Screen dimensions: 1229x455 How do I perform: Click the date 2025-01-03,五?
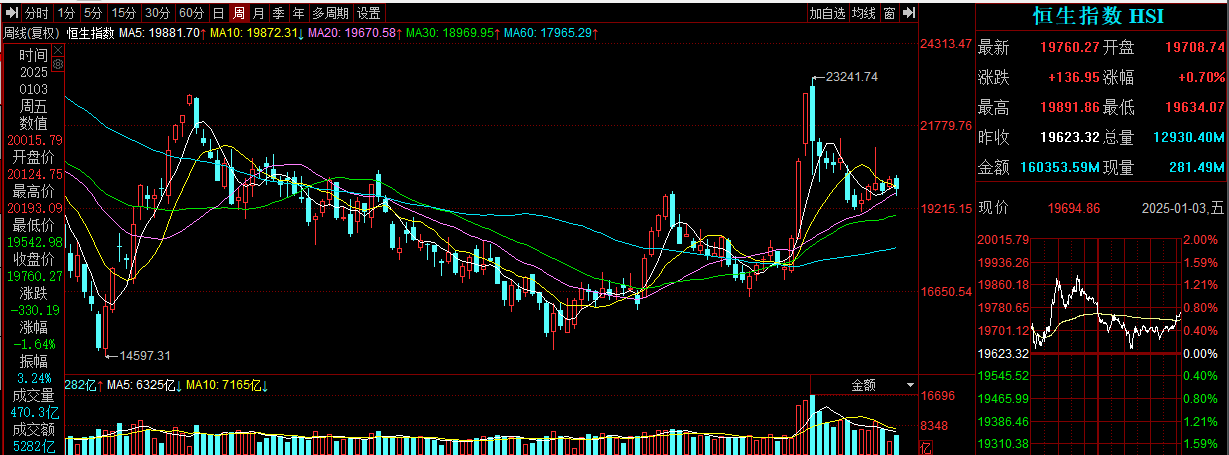pyautogui.click(x=1183, y=208)
